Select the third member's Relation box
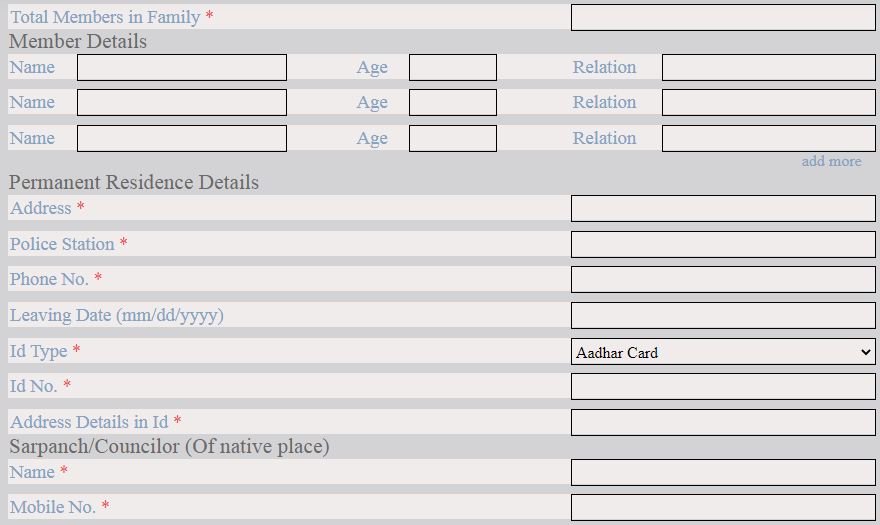 768,138
